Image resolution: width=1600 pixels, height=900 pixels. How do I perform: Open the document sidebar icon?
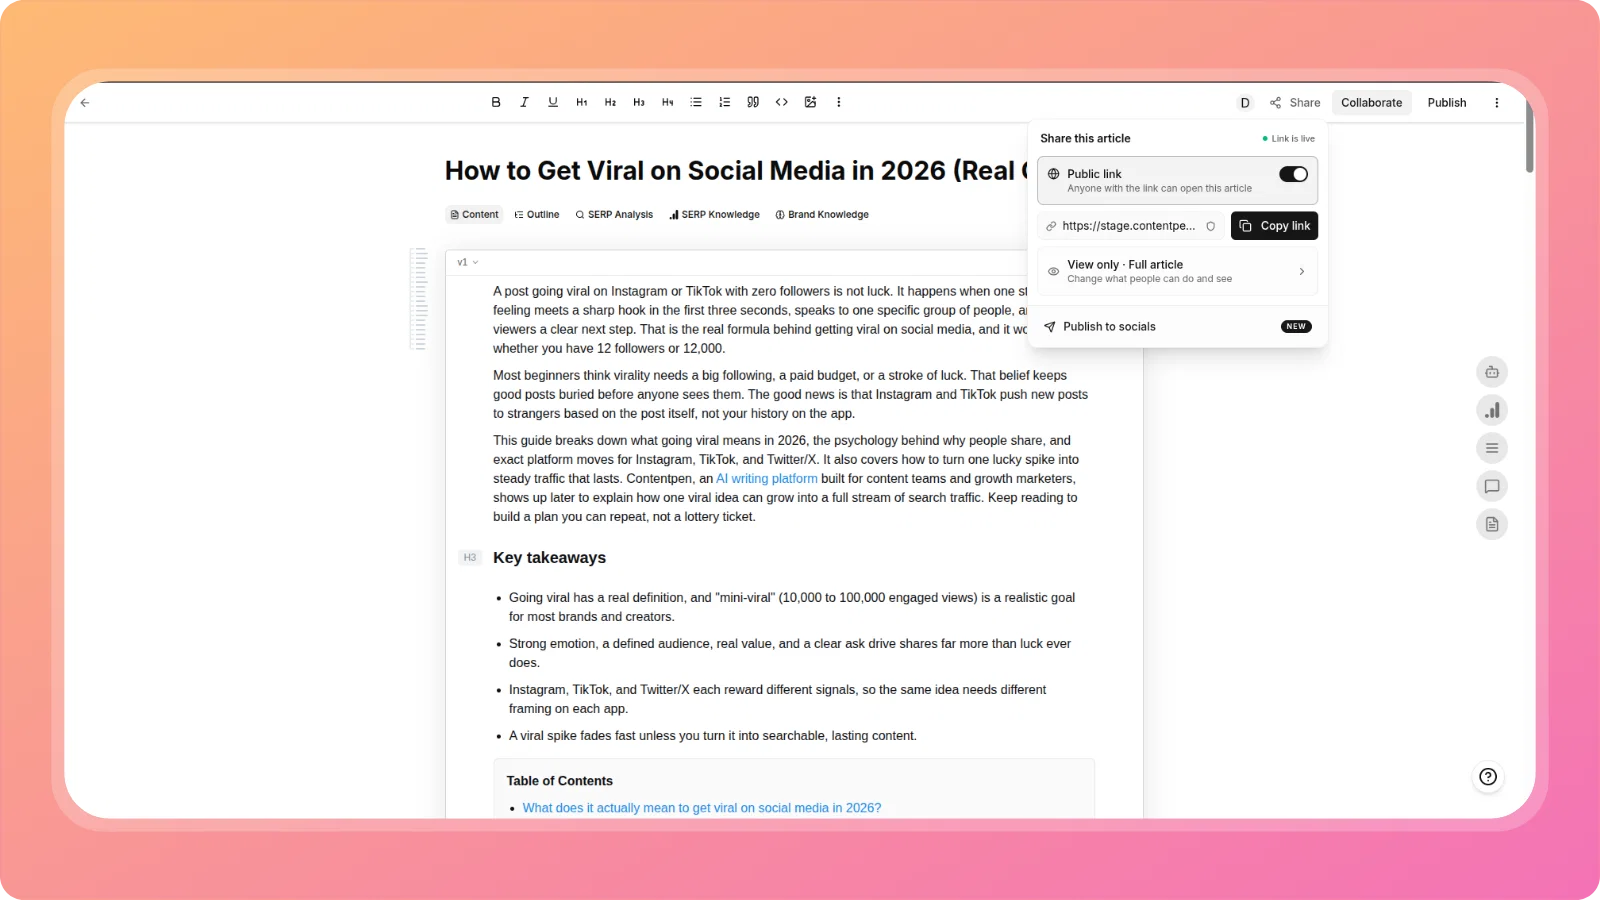(1492, 524)
